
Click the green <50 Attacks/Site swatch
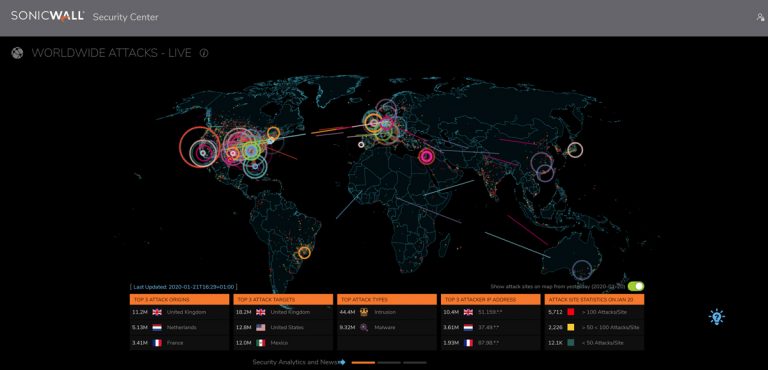point(570,343)
